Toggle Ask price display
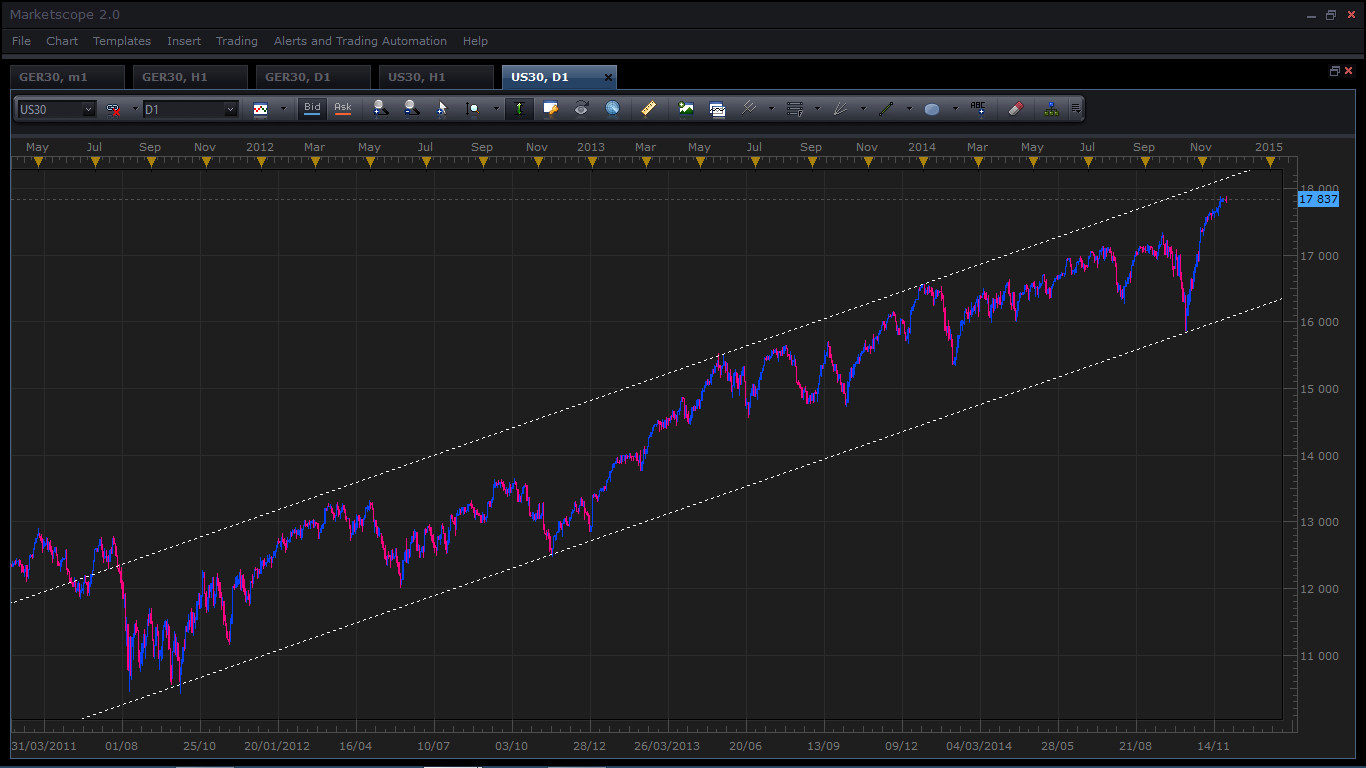This screenshot has height=768, width=1366. 343,108
